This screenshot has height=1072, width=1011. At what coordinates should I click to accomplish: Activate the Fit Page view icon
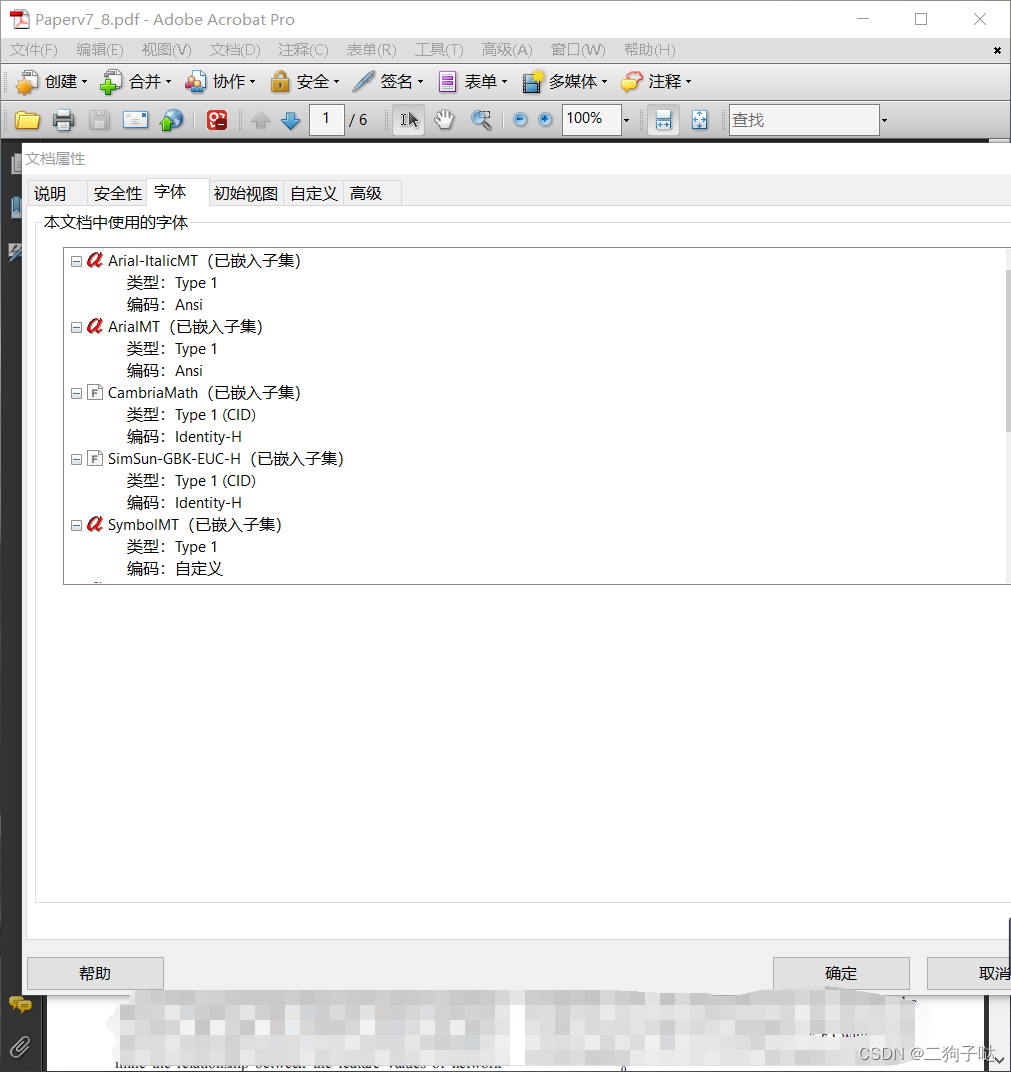pos(699,119)
